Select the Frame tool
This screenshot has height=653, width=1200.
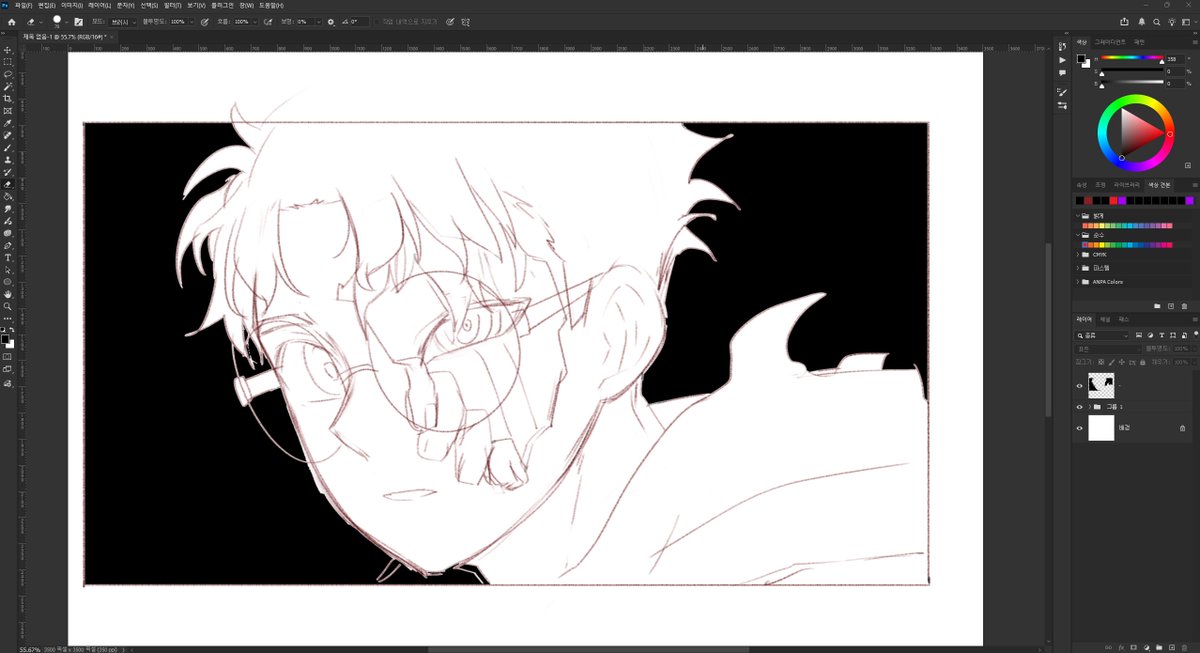(x=8, y=111)
